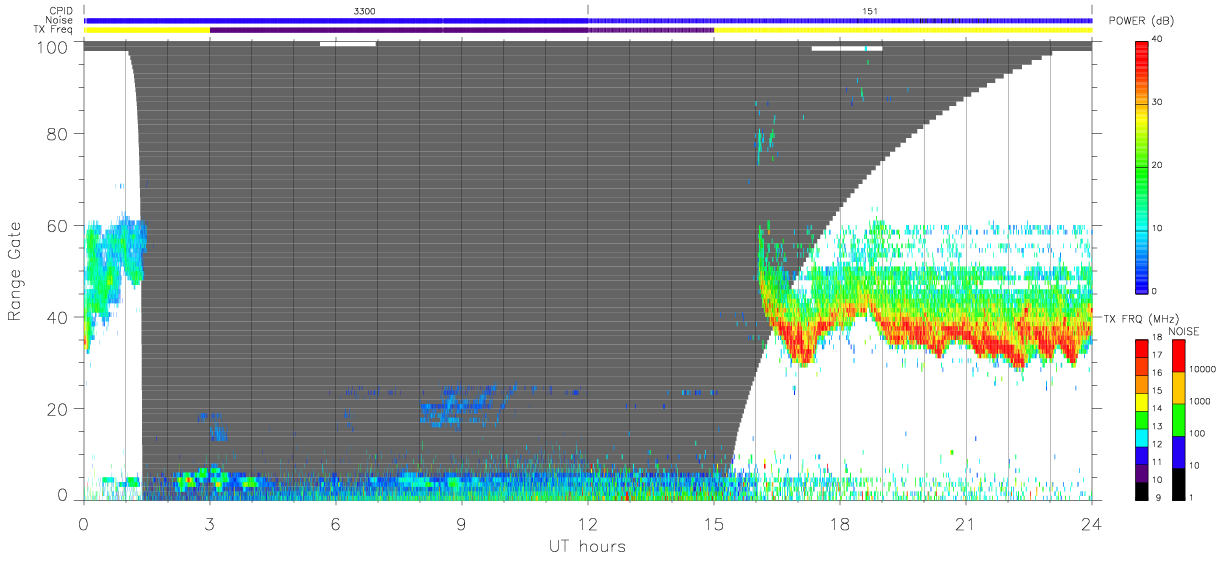Image resolution: width=1228 pixels, height=567 pixels.
Task: Click the 1000 label on NOISE scale
Action: click(x=1201, y=401)
